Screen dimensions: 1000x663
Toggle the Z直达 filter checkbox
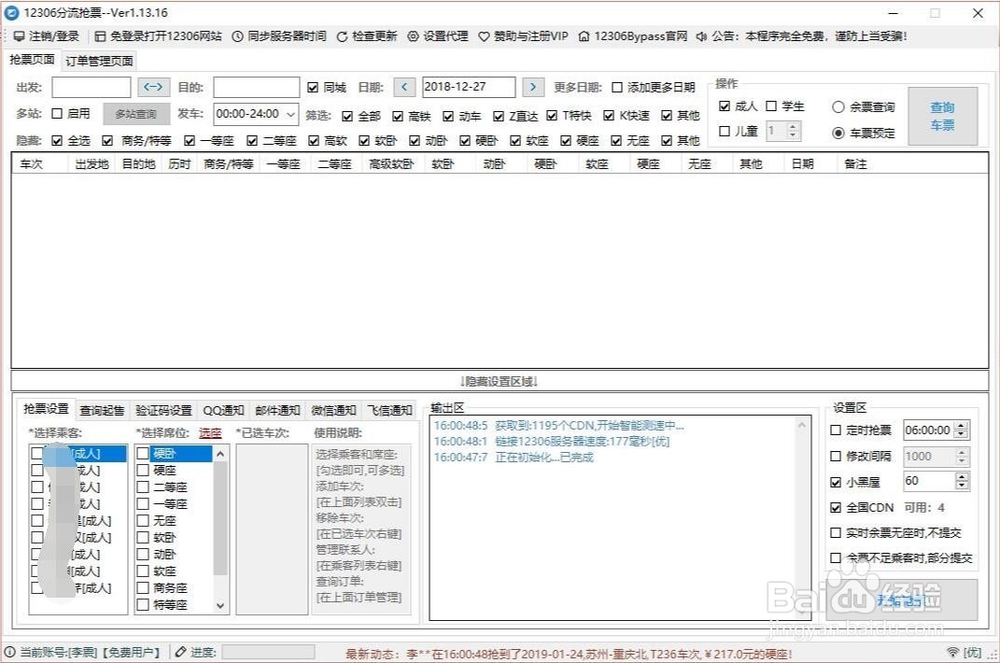[499, 116]
